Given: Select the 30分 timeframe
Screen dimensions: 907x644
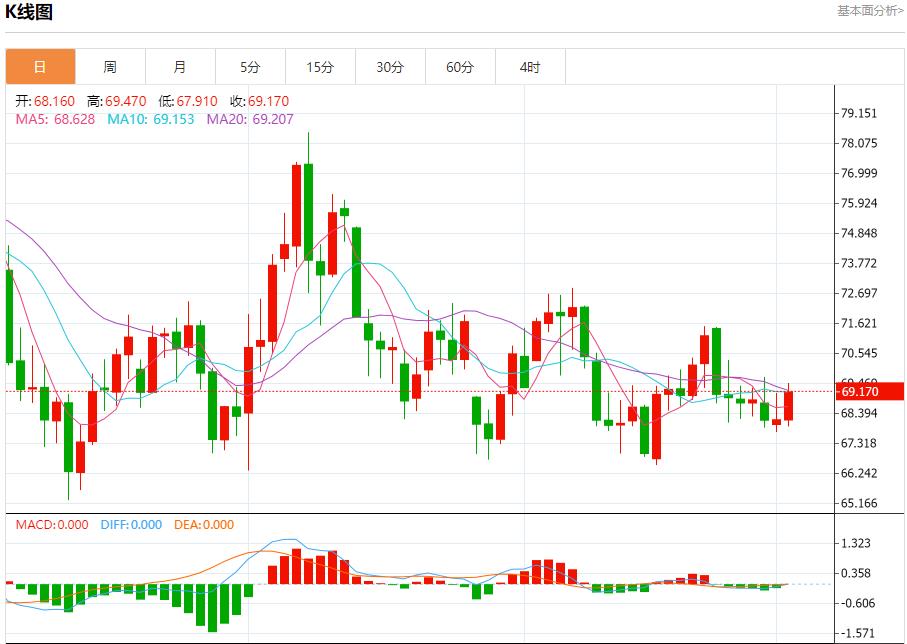Looking at the screenshot, I should pos(390,66).
